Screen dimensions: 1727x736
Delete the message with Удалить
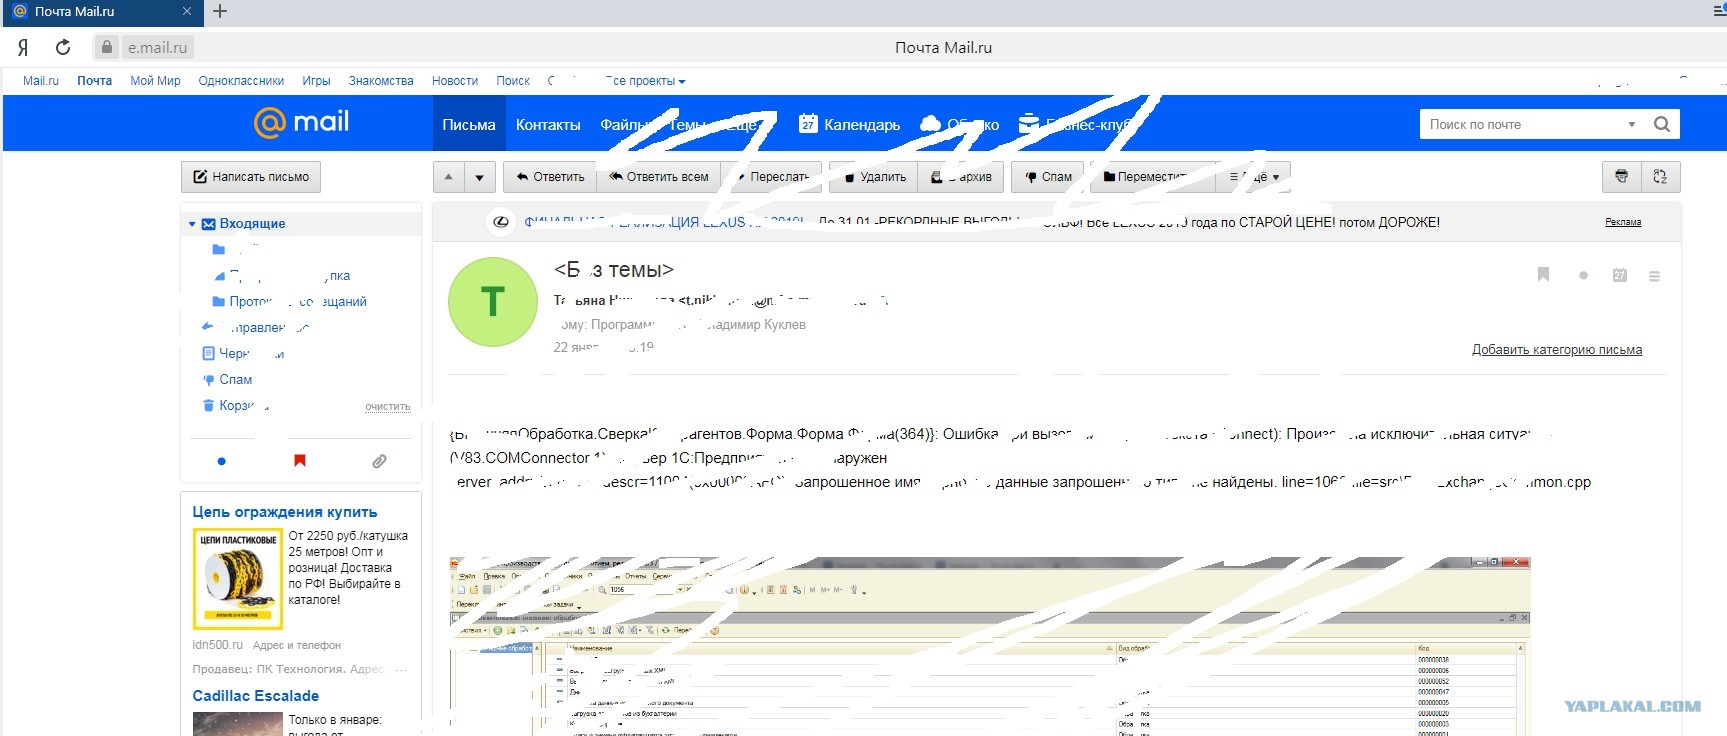pyautogui.click(x=873, y=177)
